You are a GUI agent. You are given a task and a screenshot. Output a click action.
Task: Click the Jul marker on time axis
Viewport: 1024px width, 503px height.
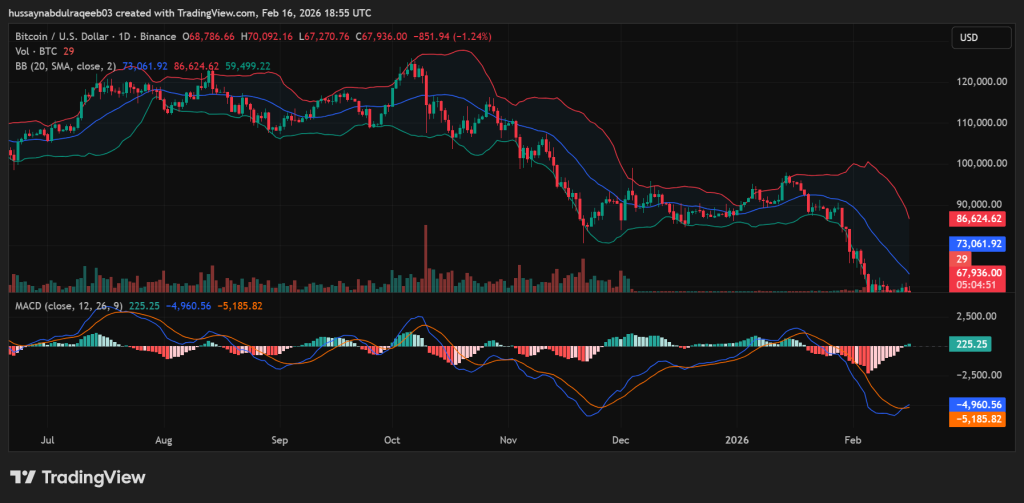pos(48,439)
